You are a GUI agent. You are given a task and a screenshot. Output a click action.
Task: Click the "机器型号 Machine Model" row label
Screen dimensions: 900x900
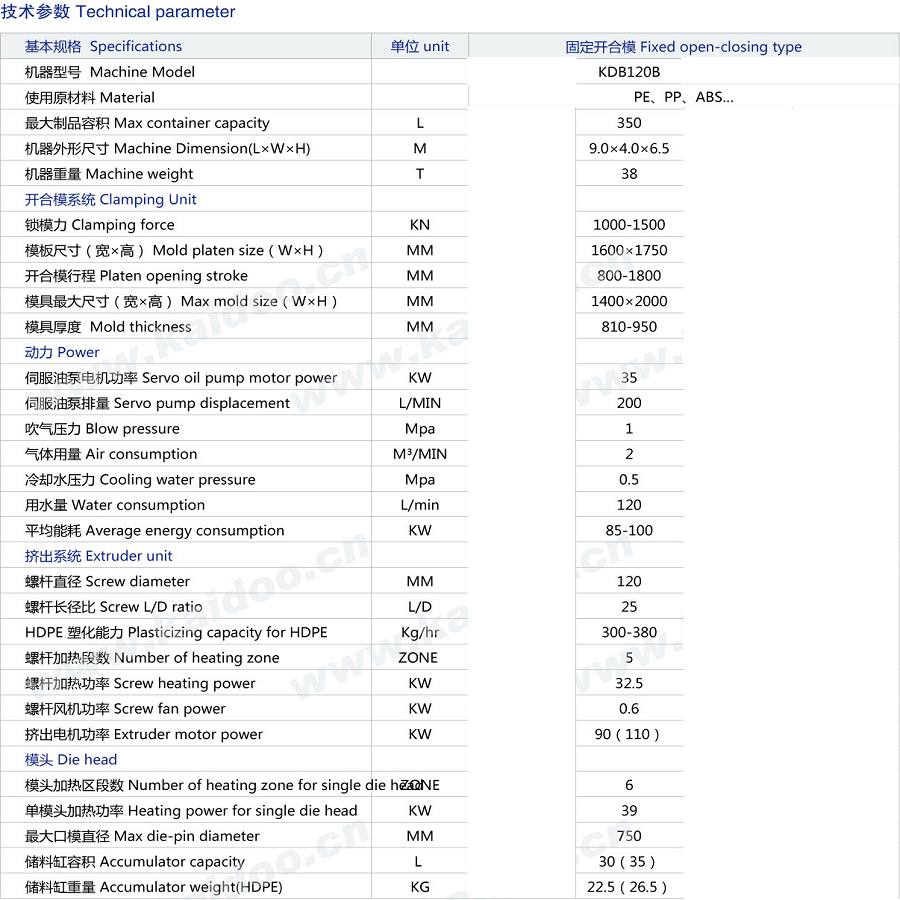tap(110, 72)
